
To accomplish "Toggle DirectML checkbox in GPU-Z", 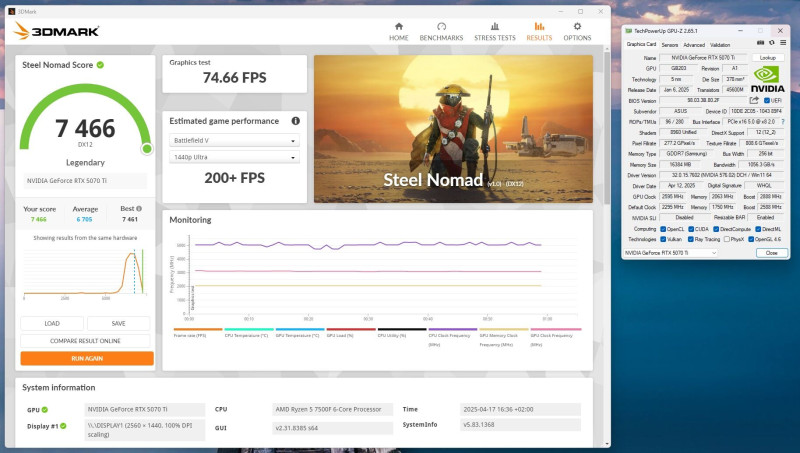I will tap(758, 229).
